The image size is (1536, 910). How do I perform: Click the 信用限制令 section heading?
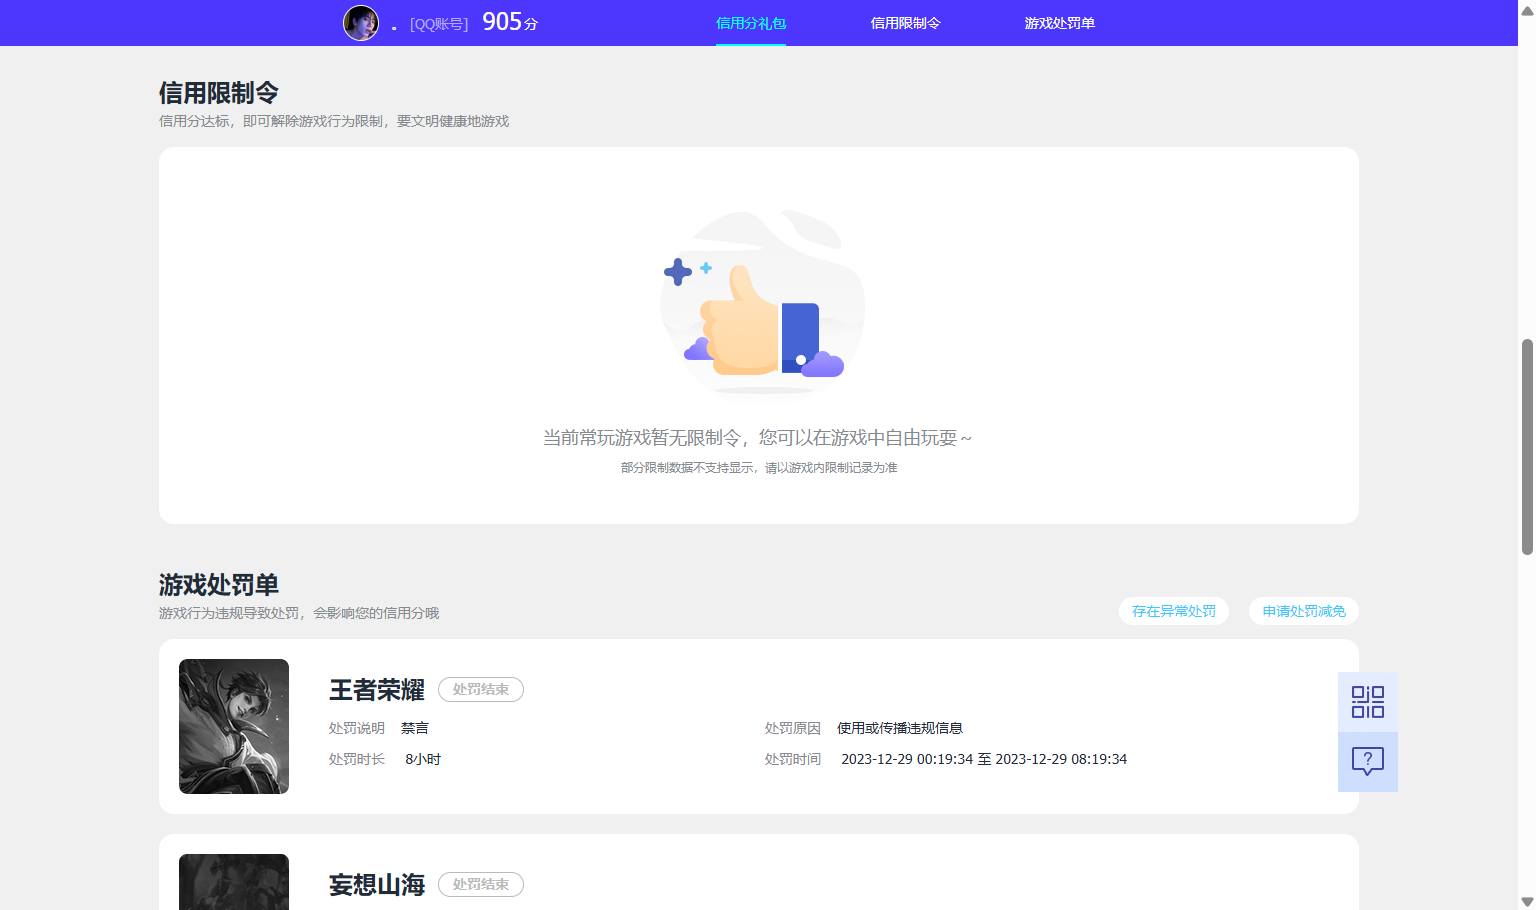click(219, 93)
